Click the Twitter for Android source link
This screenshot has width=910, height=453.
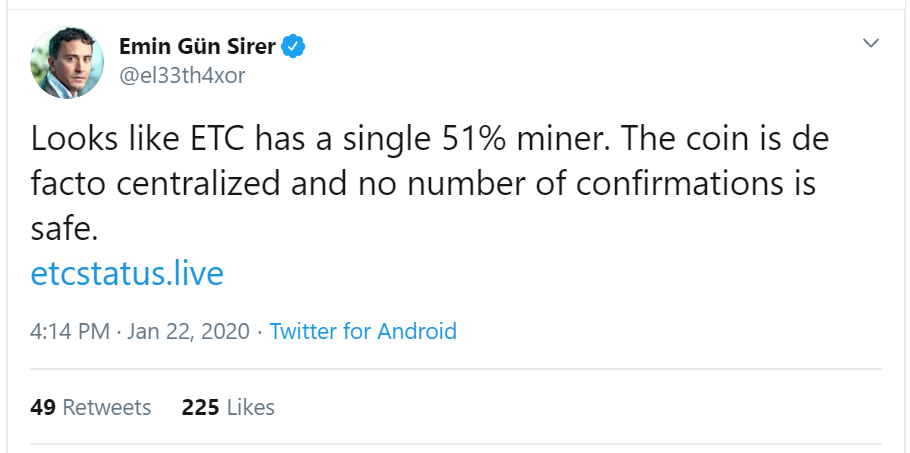click(x=363, y=332)
